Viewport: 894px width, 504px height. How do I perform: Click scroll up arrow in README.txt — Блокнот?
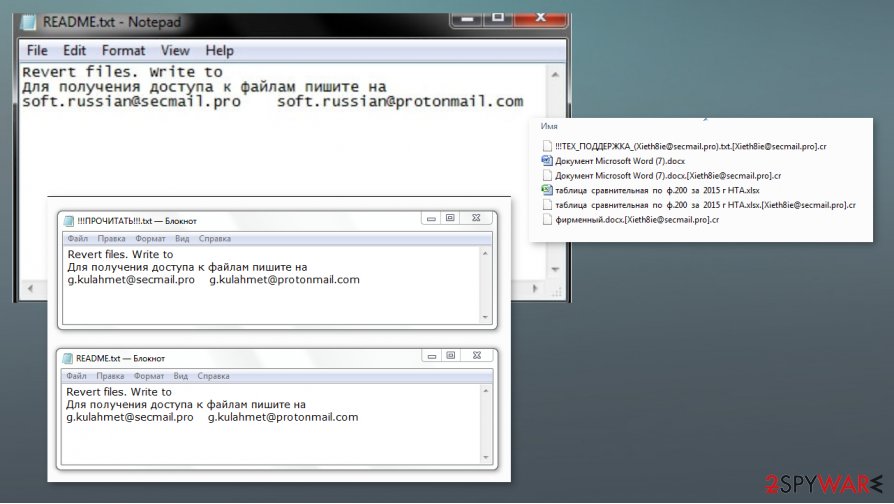486,391
